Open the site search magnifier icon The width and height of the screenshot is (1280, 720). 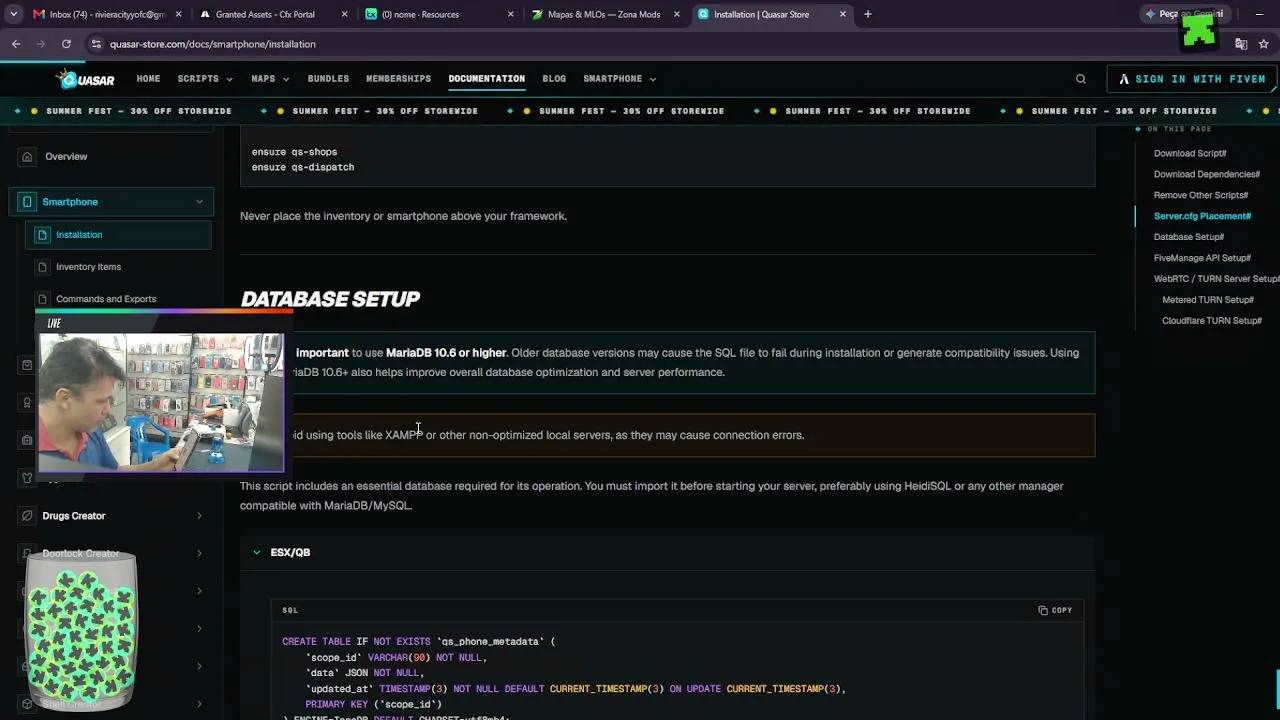tap(1080, 79)
